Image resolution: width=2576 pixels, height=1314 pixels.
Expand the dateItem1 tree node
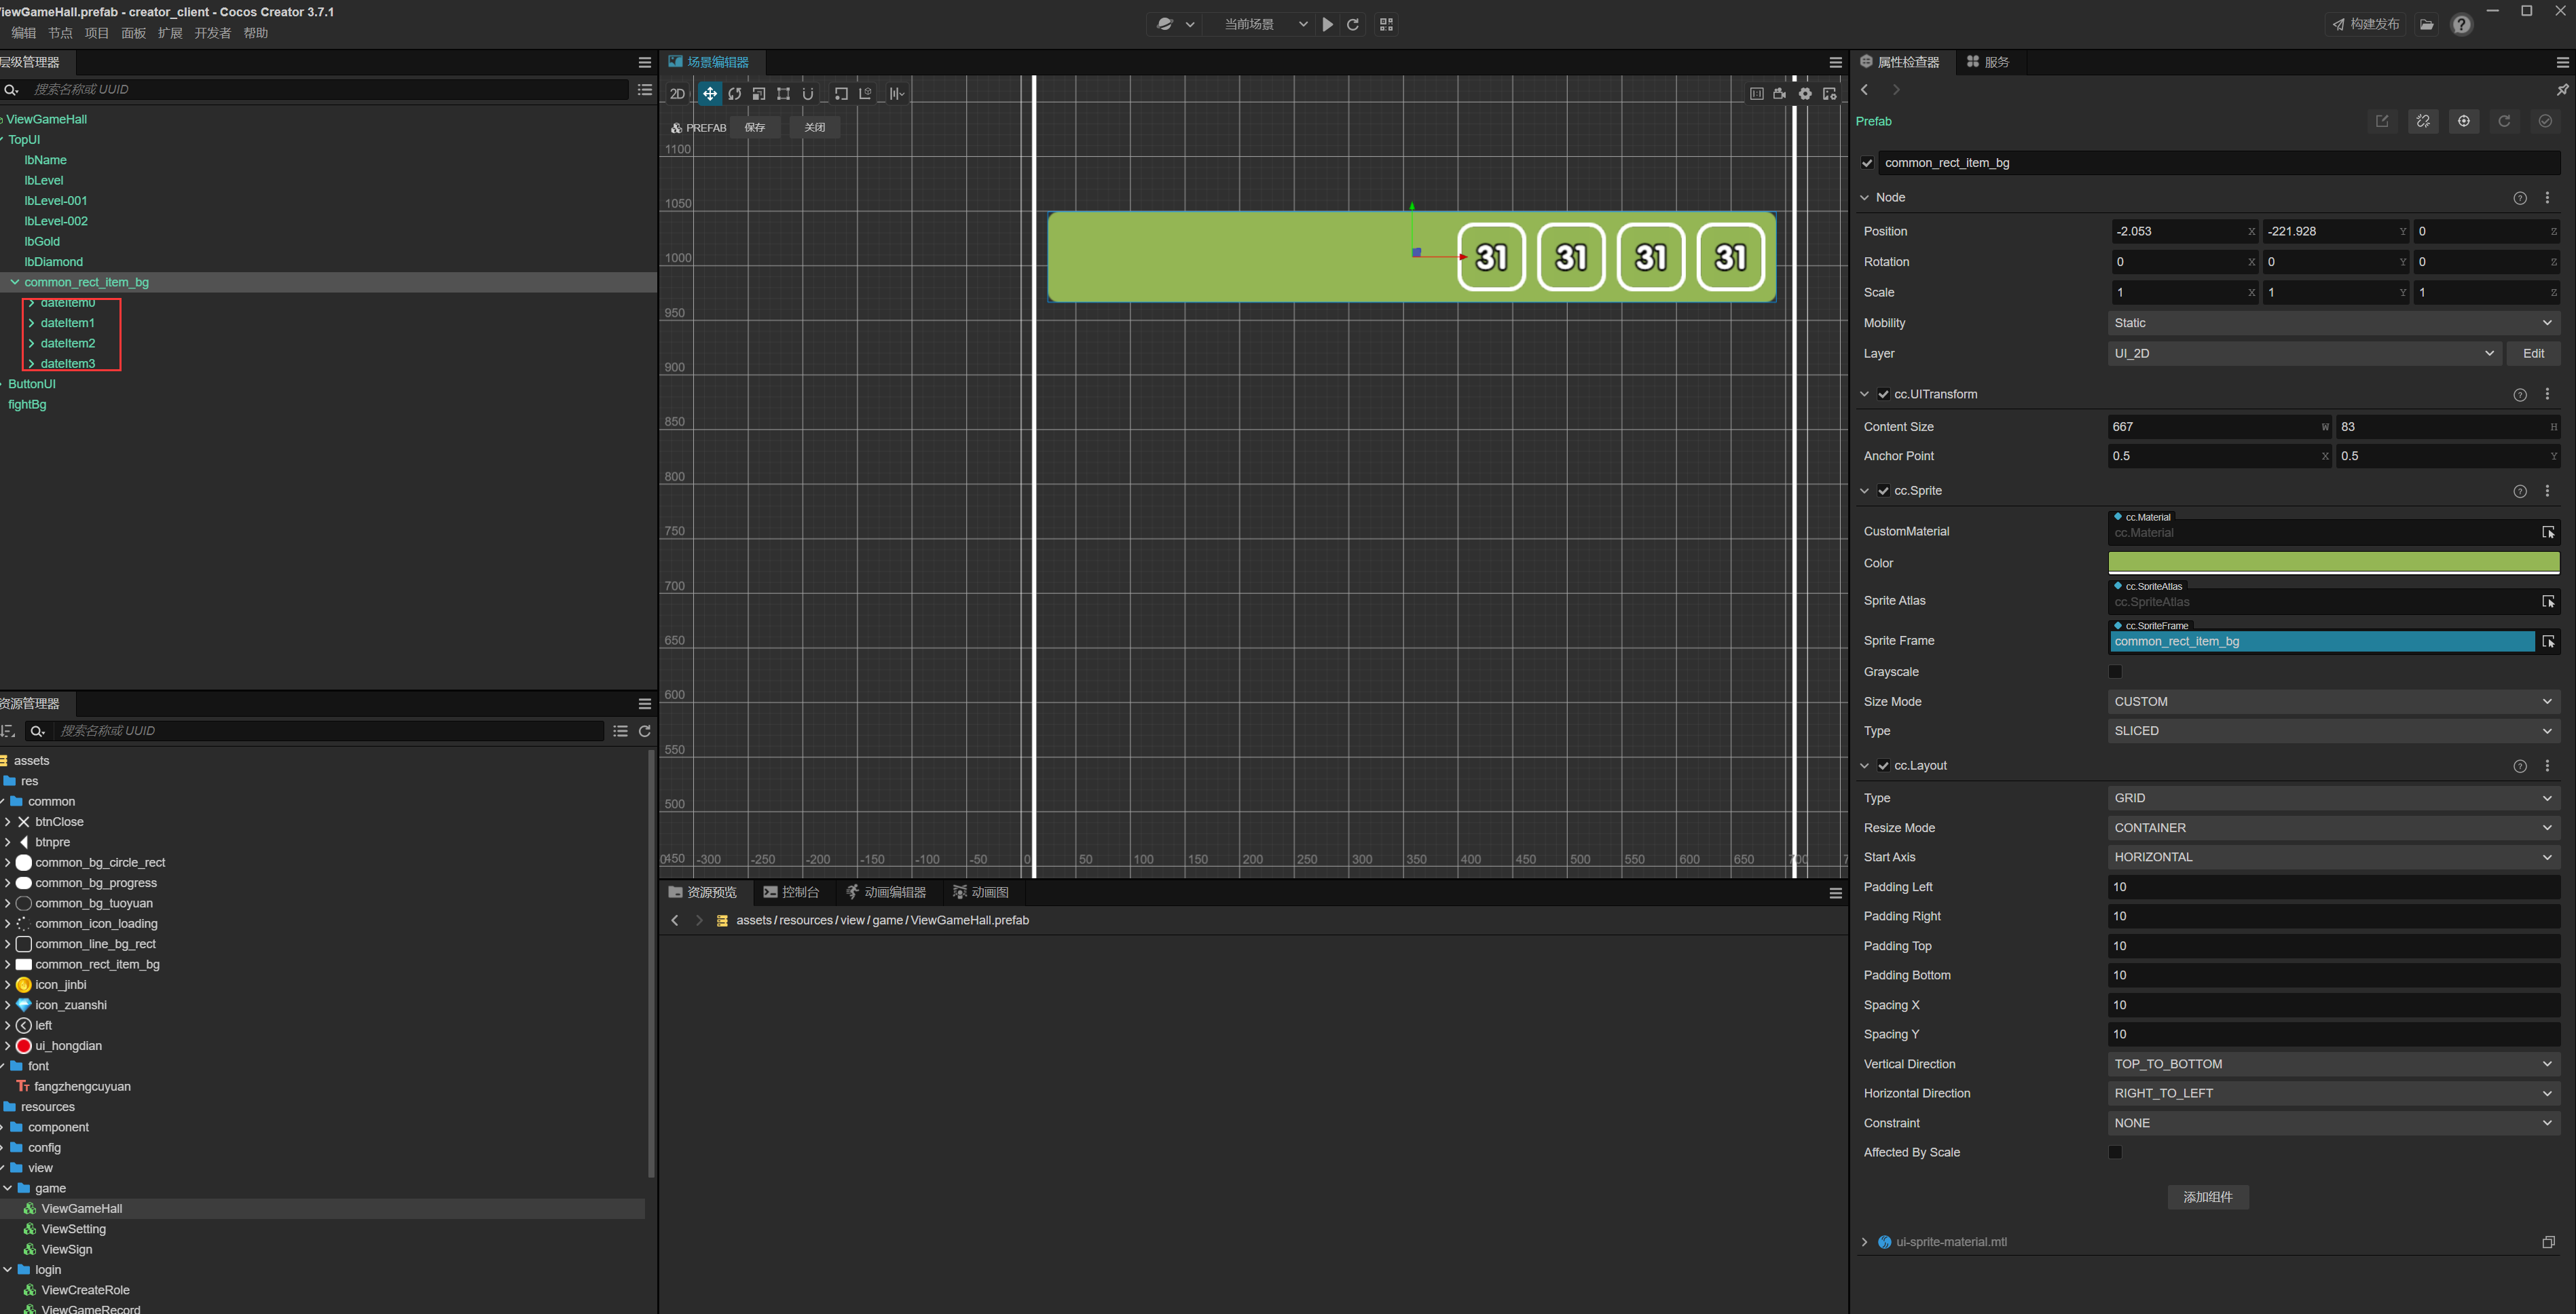pos(32,323)
